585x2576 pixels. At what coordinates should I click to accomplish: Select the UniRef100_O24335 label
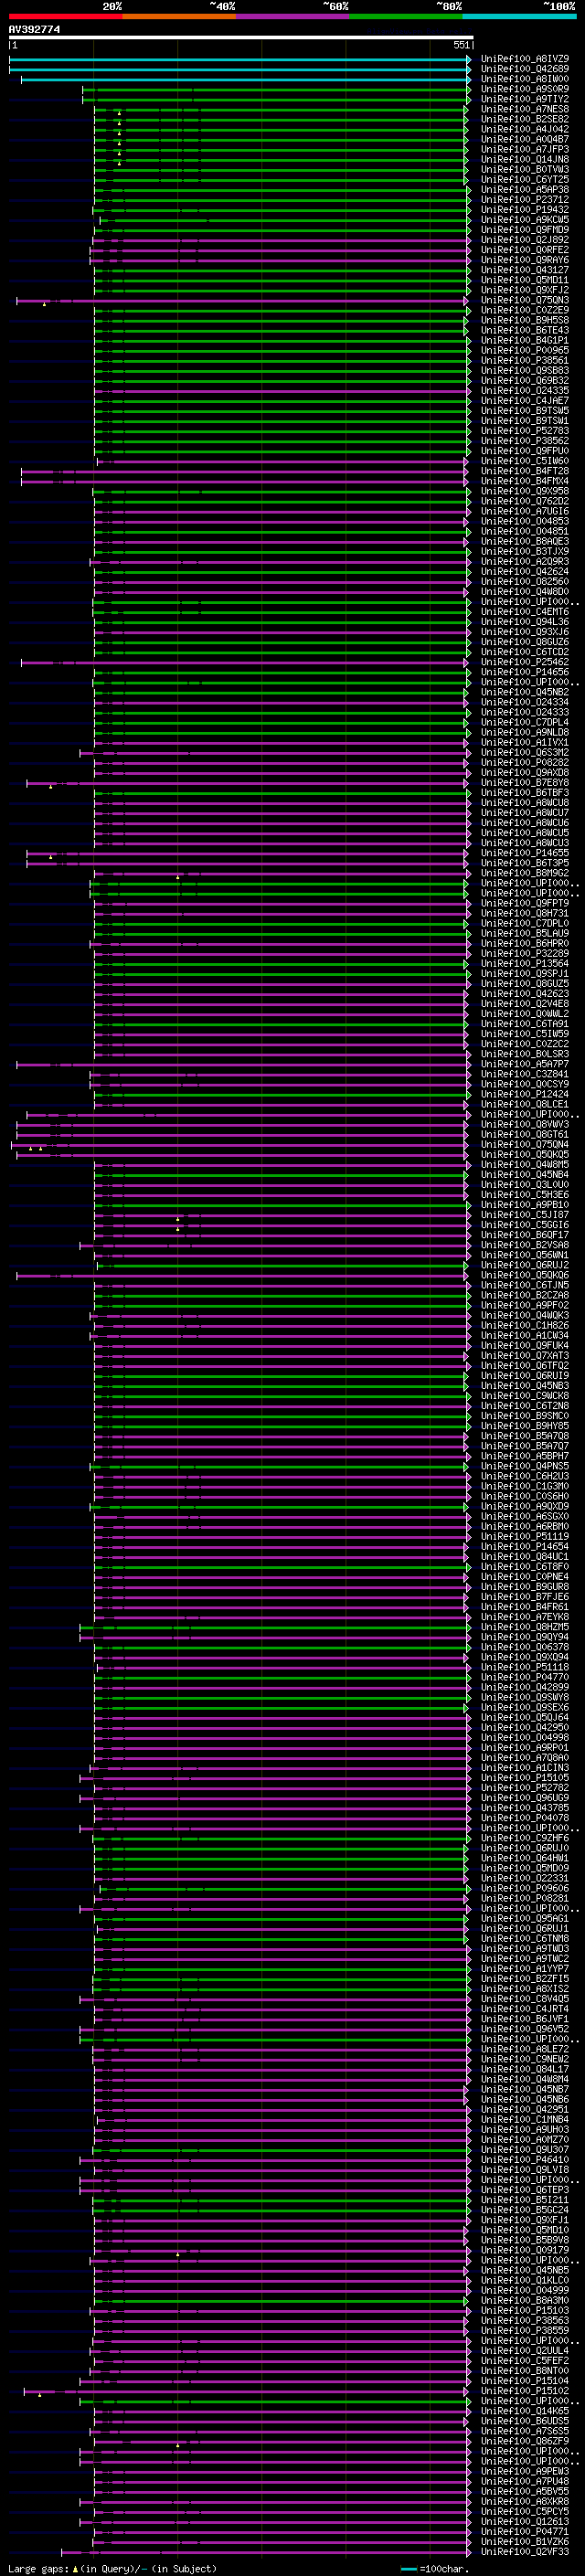point(525,390)
